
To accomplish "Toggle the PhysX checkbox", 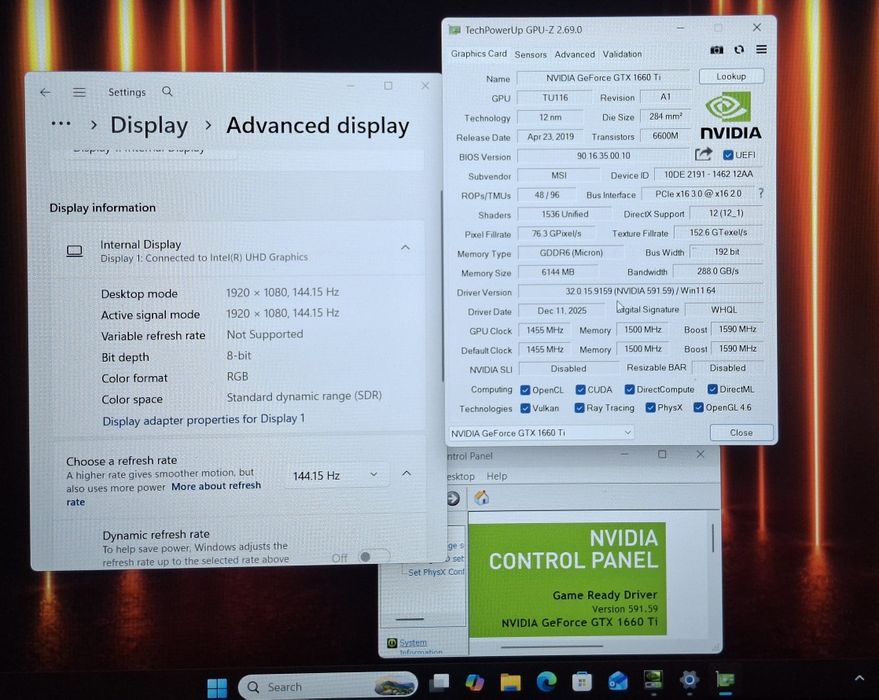I will coord(650,407).
